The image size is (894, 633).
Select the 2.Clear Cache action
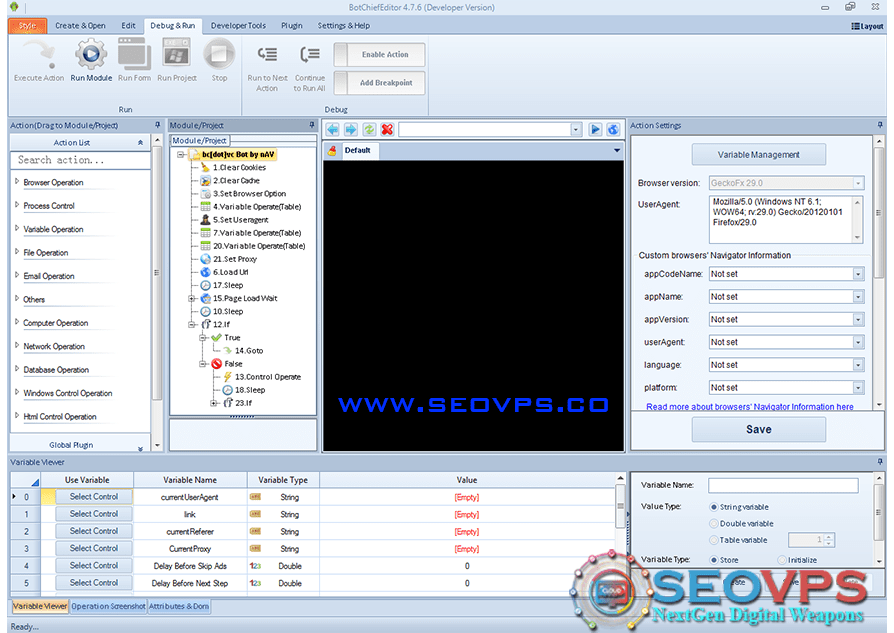coord(236,181)
